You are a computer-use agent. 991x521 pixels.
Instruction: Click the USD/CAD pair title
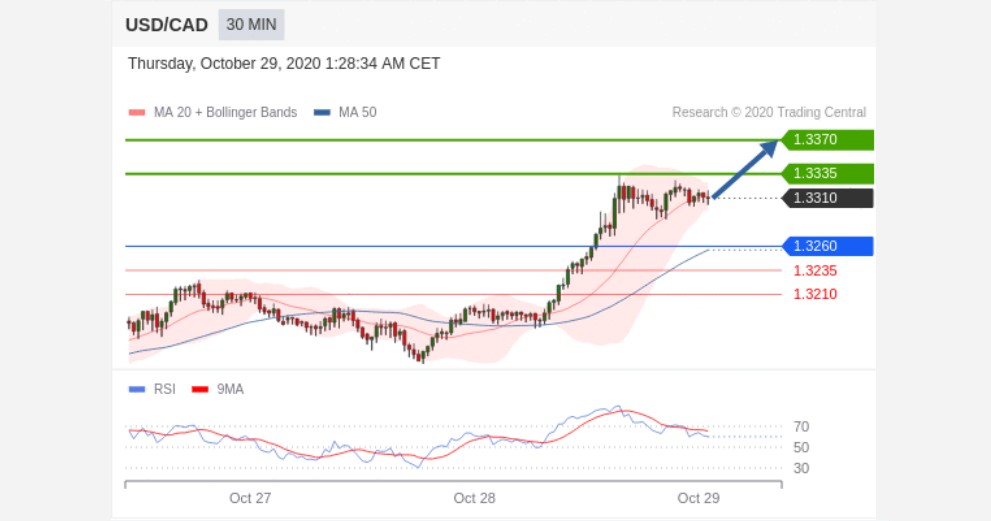(x=166, y=25)
